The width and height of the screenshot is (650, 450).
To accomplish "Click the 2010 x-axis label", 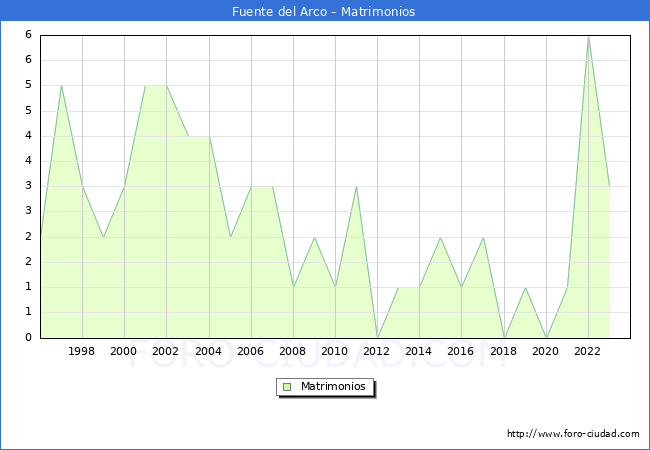I will pyautogui.click(x=335, y=351).
